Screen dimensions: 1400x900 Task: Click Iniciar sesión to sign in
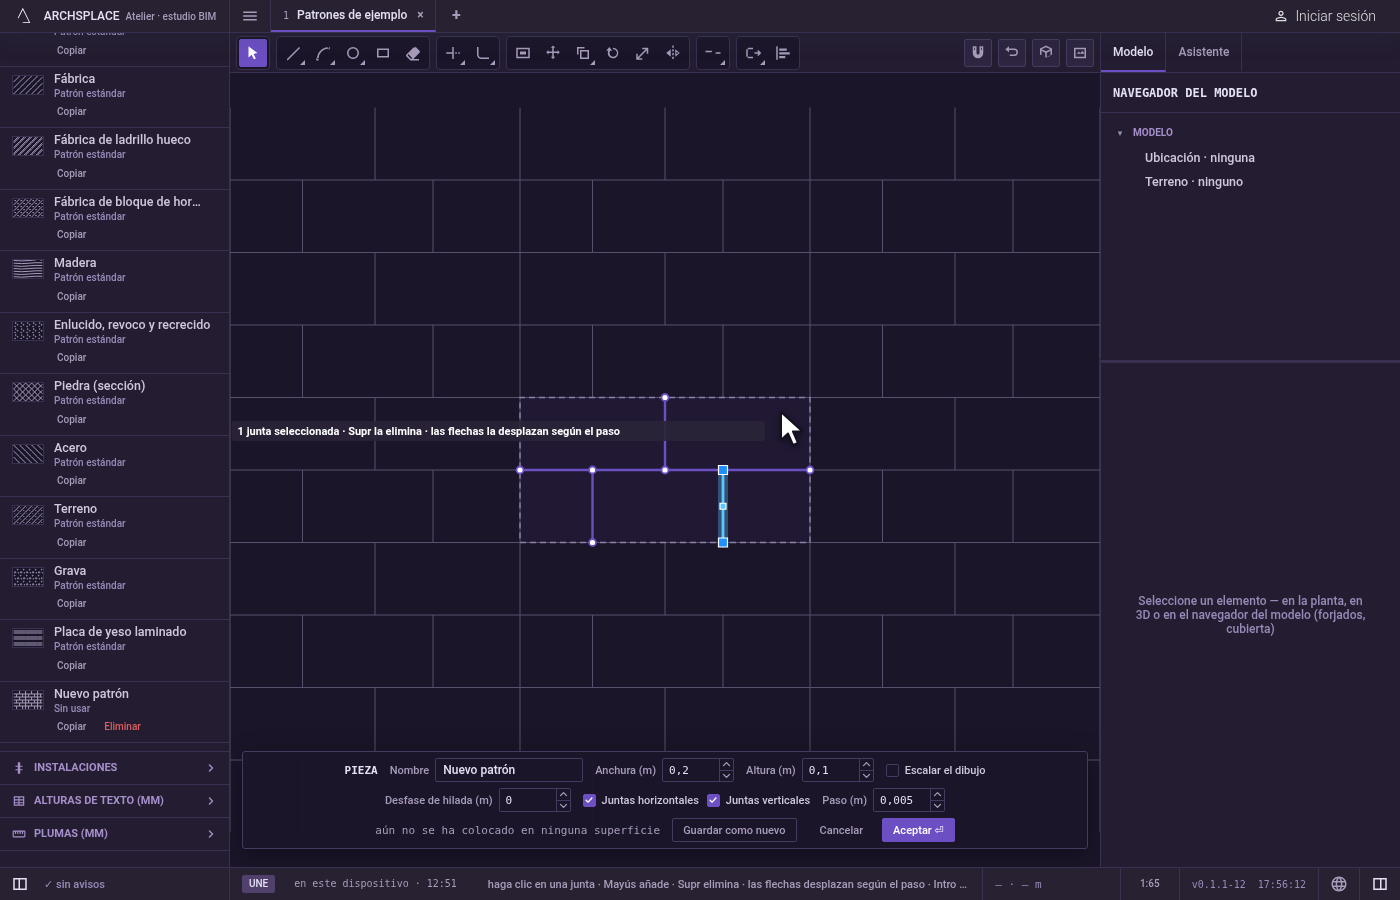pos(1325,16)
